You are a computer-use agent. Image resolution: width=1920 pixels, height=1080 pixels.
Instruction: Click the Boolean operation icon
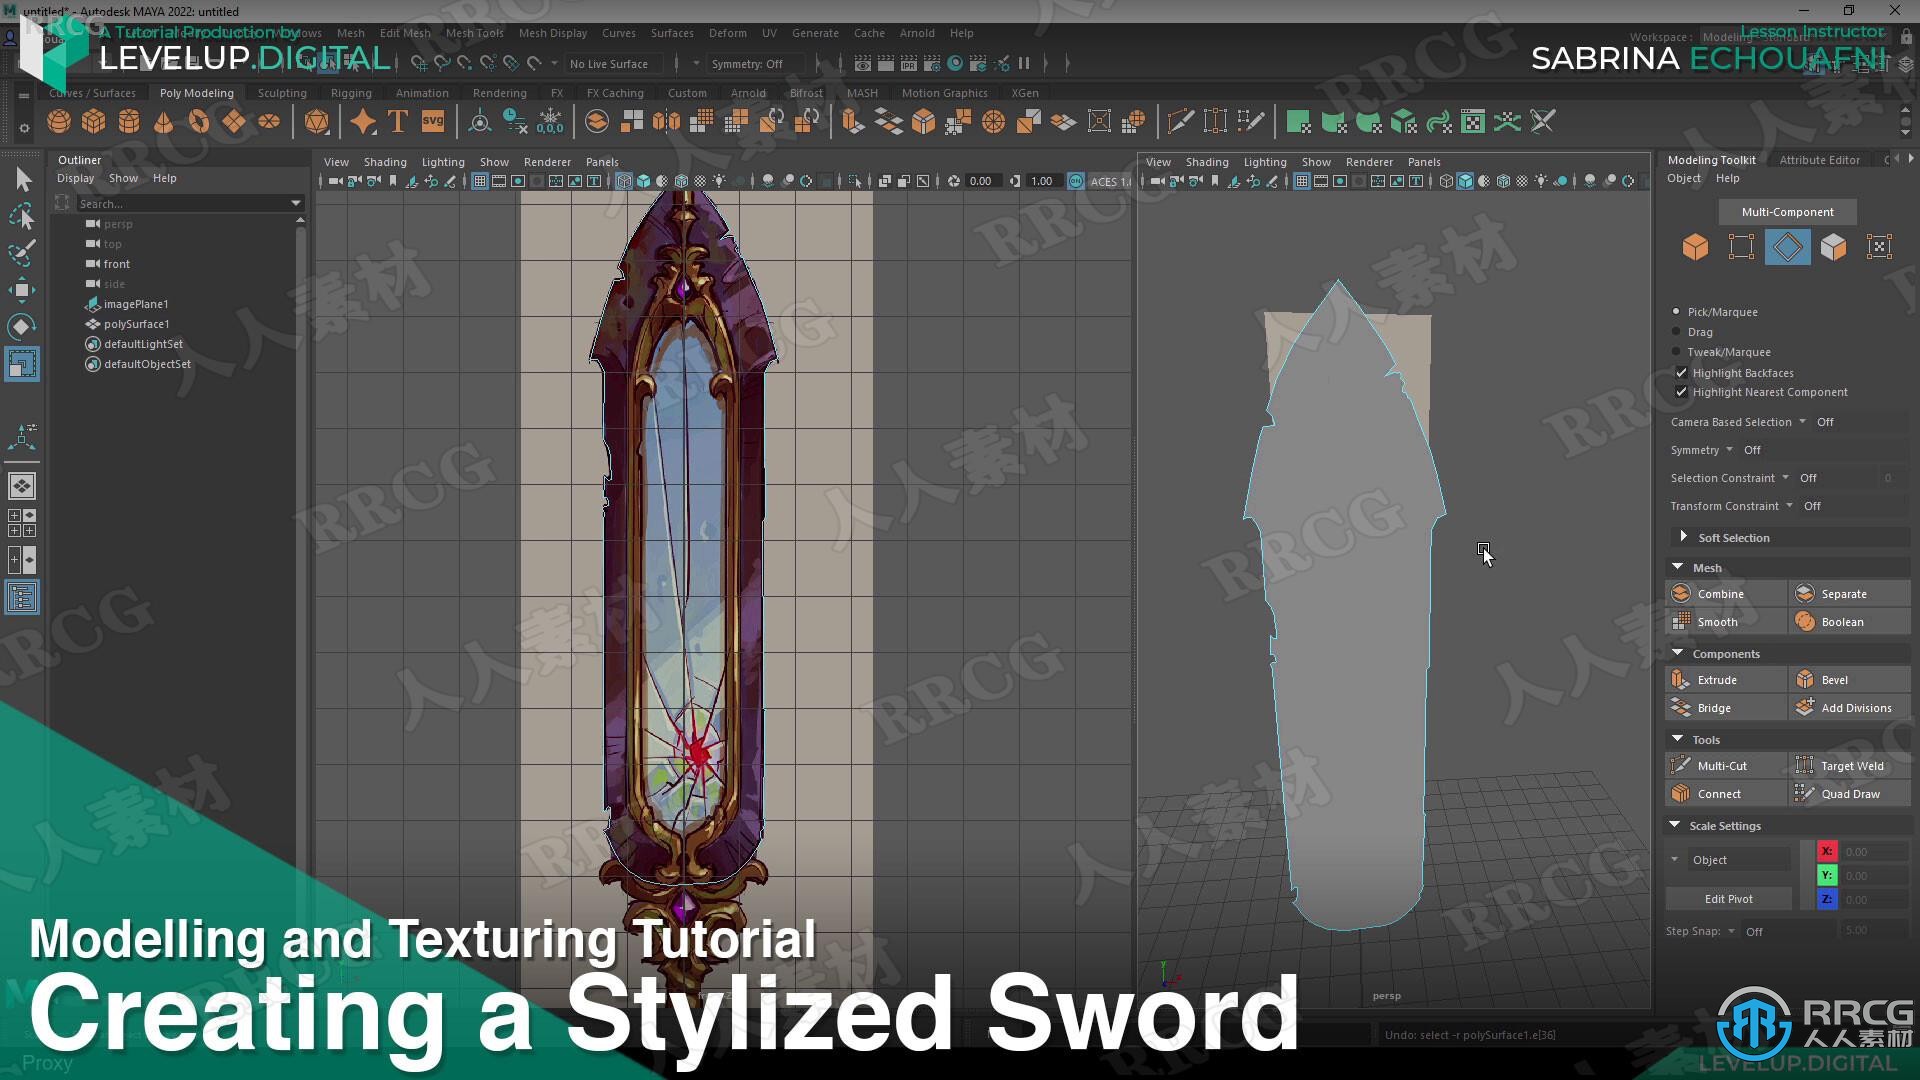tap(1805, 621)
